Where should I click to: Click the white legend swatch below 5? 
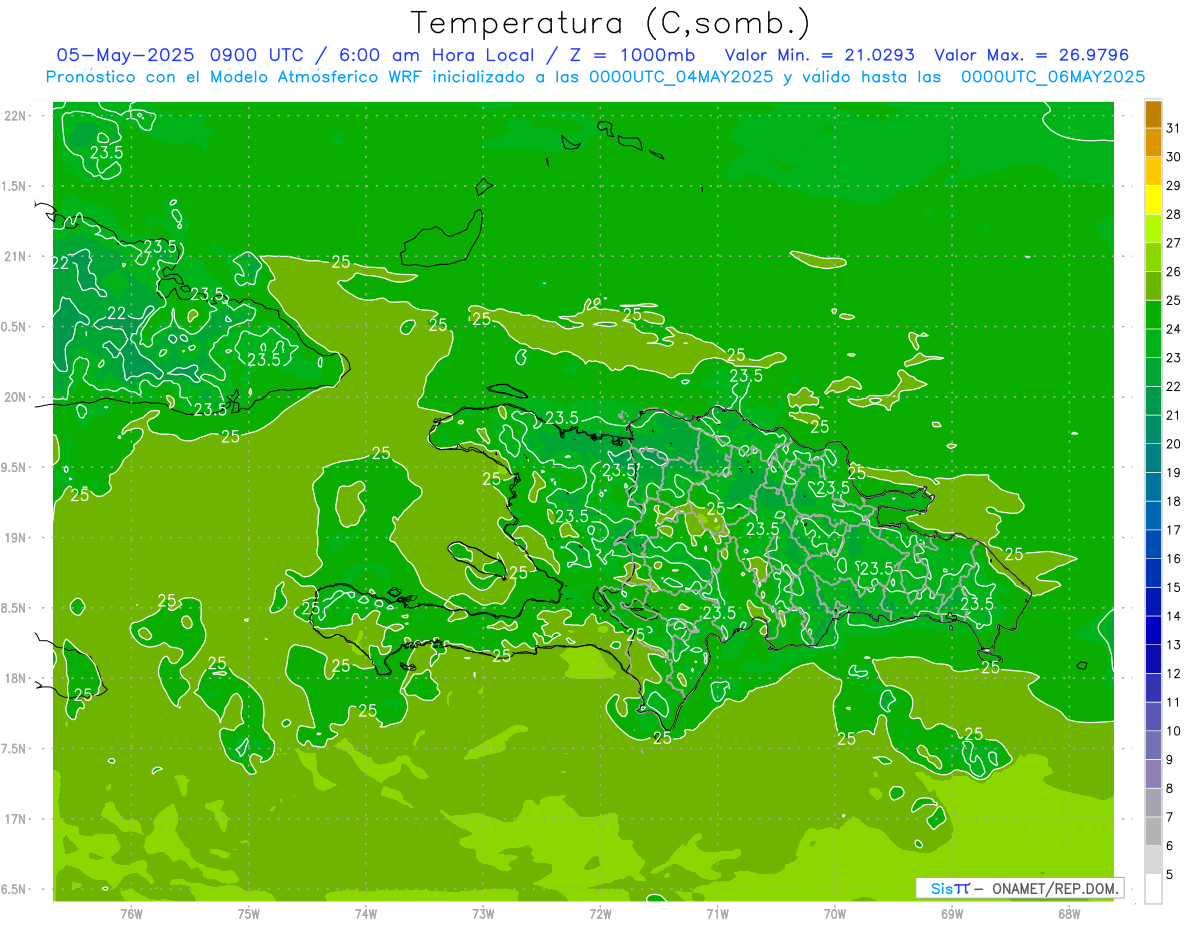(x=1153, y=889)
